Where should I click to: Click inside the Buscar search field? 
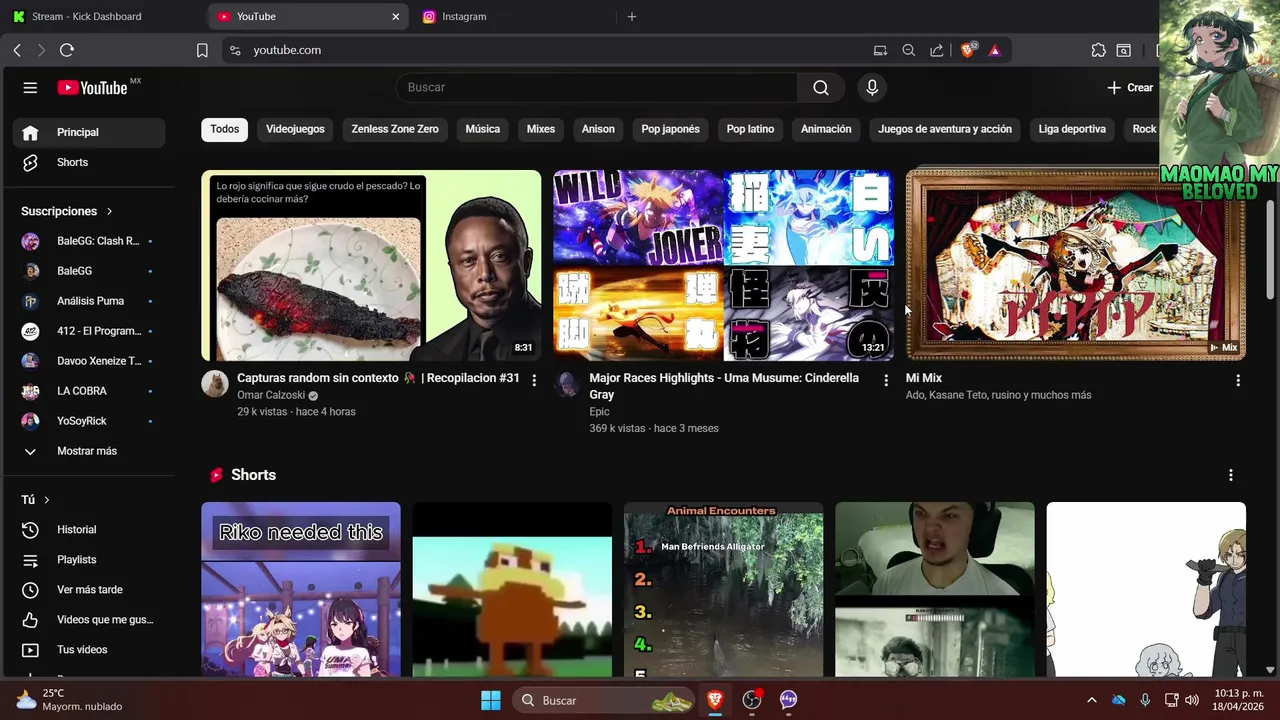[596, 88]
